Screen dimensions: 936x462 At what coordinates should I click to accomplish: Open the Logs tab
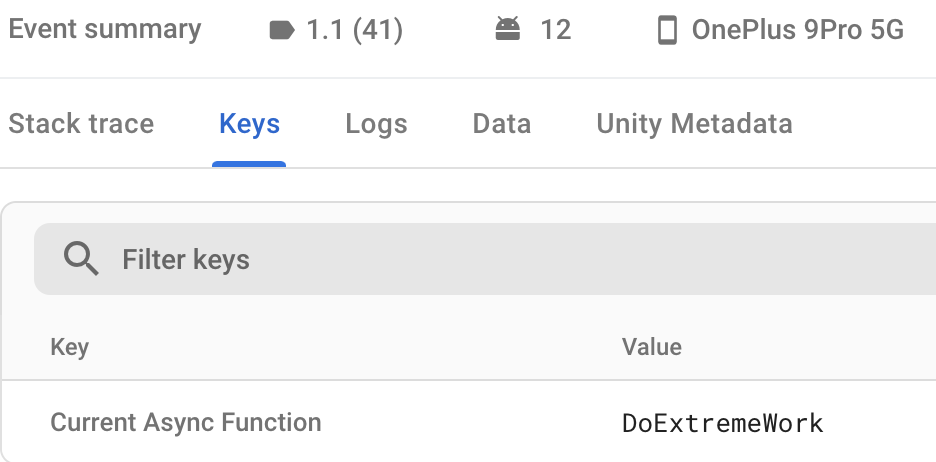tap(376, 124)
